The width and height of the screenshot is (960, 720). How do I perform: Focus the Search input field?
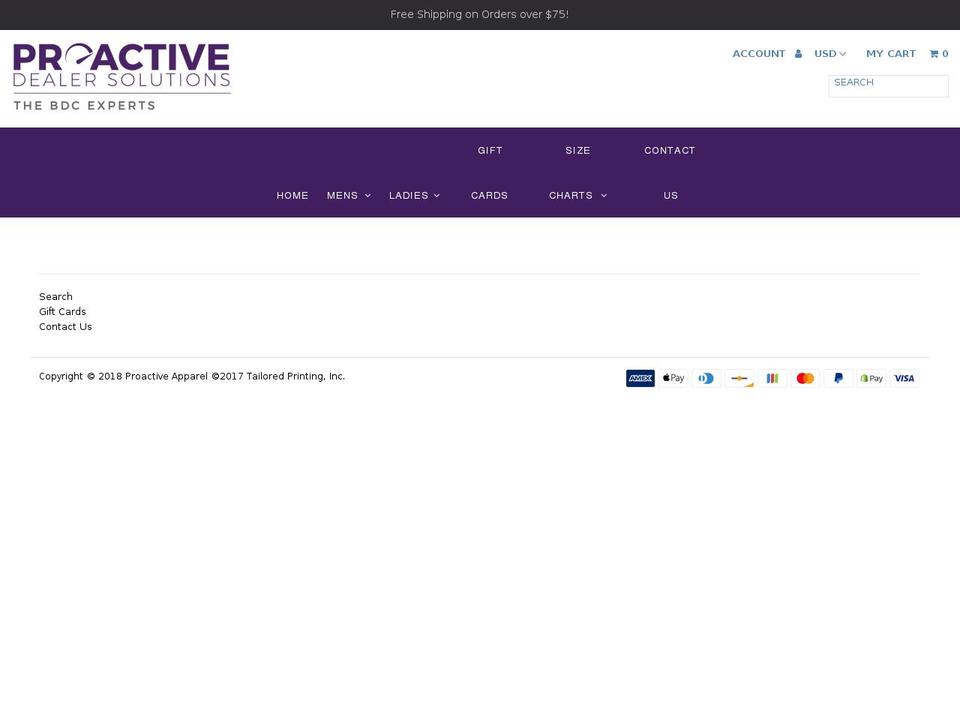point(888,86)
